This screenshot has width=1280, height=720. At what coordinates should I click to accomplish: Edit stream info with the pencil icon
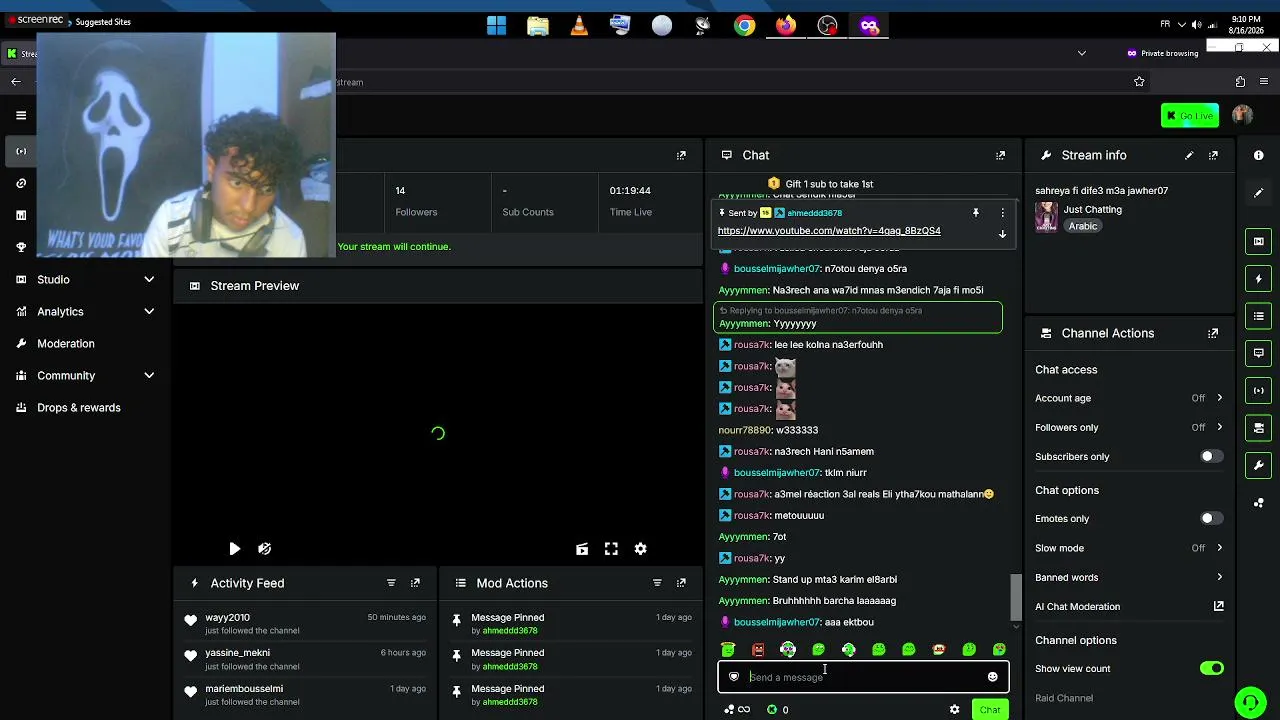1189,155
